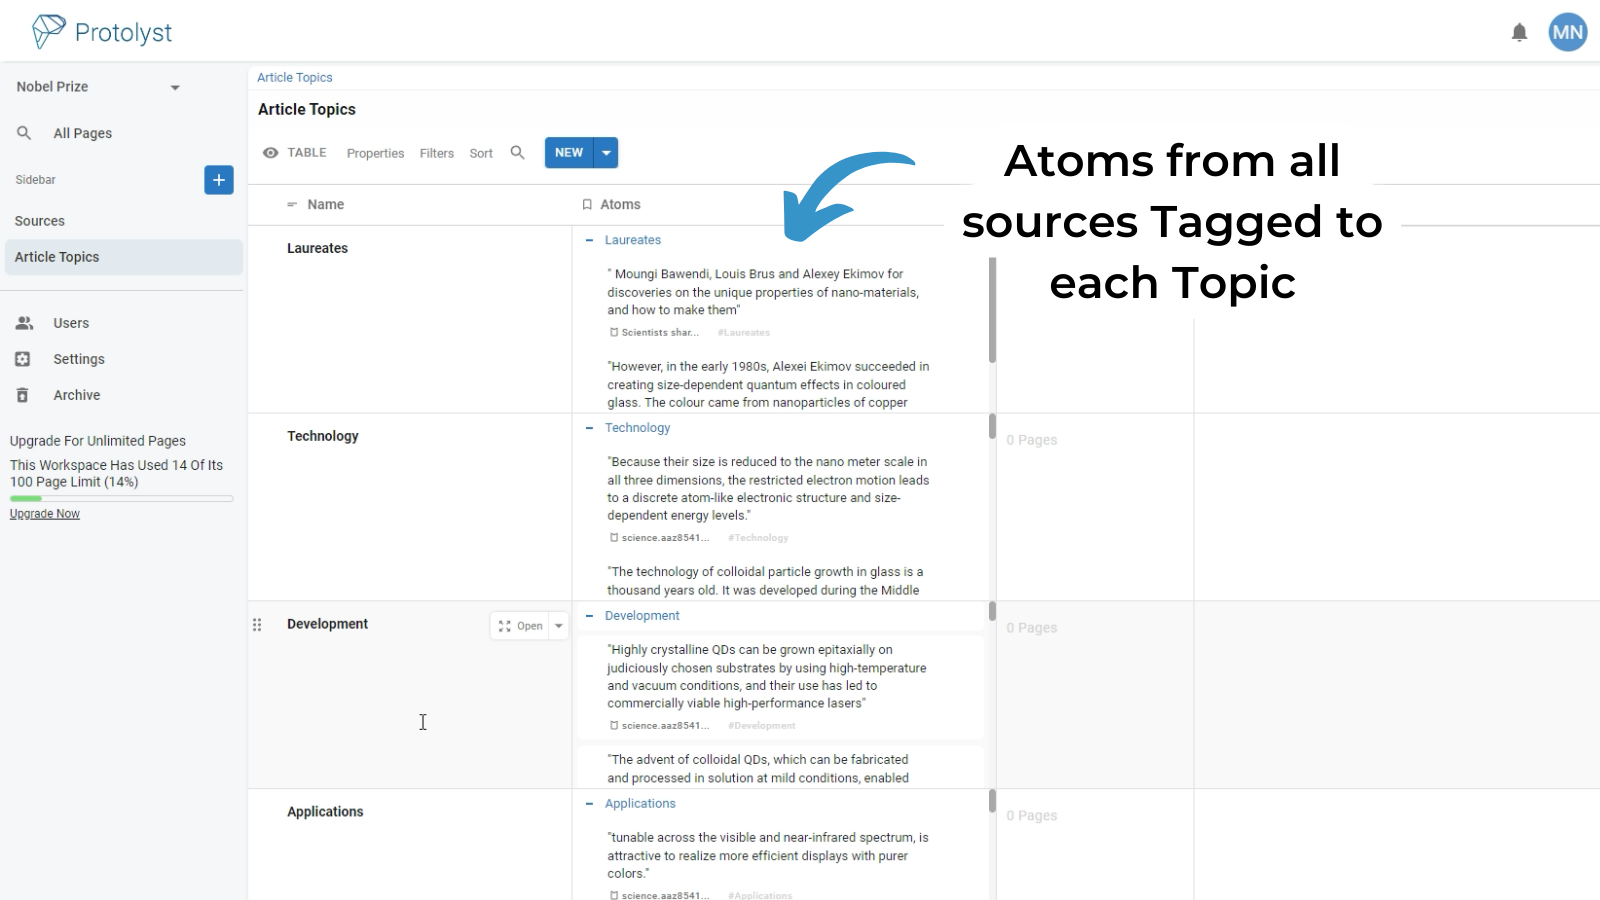Image resolution: width=1600 pixels, height=900 pixels.
Task: Collapse the Laureates atom group
Action: 589,240
